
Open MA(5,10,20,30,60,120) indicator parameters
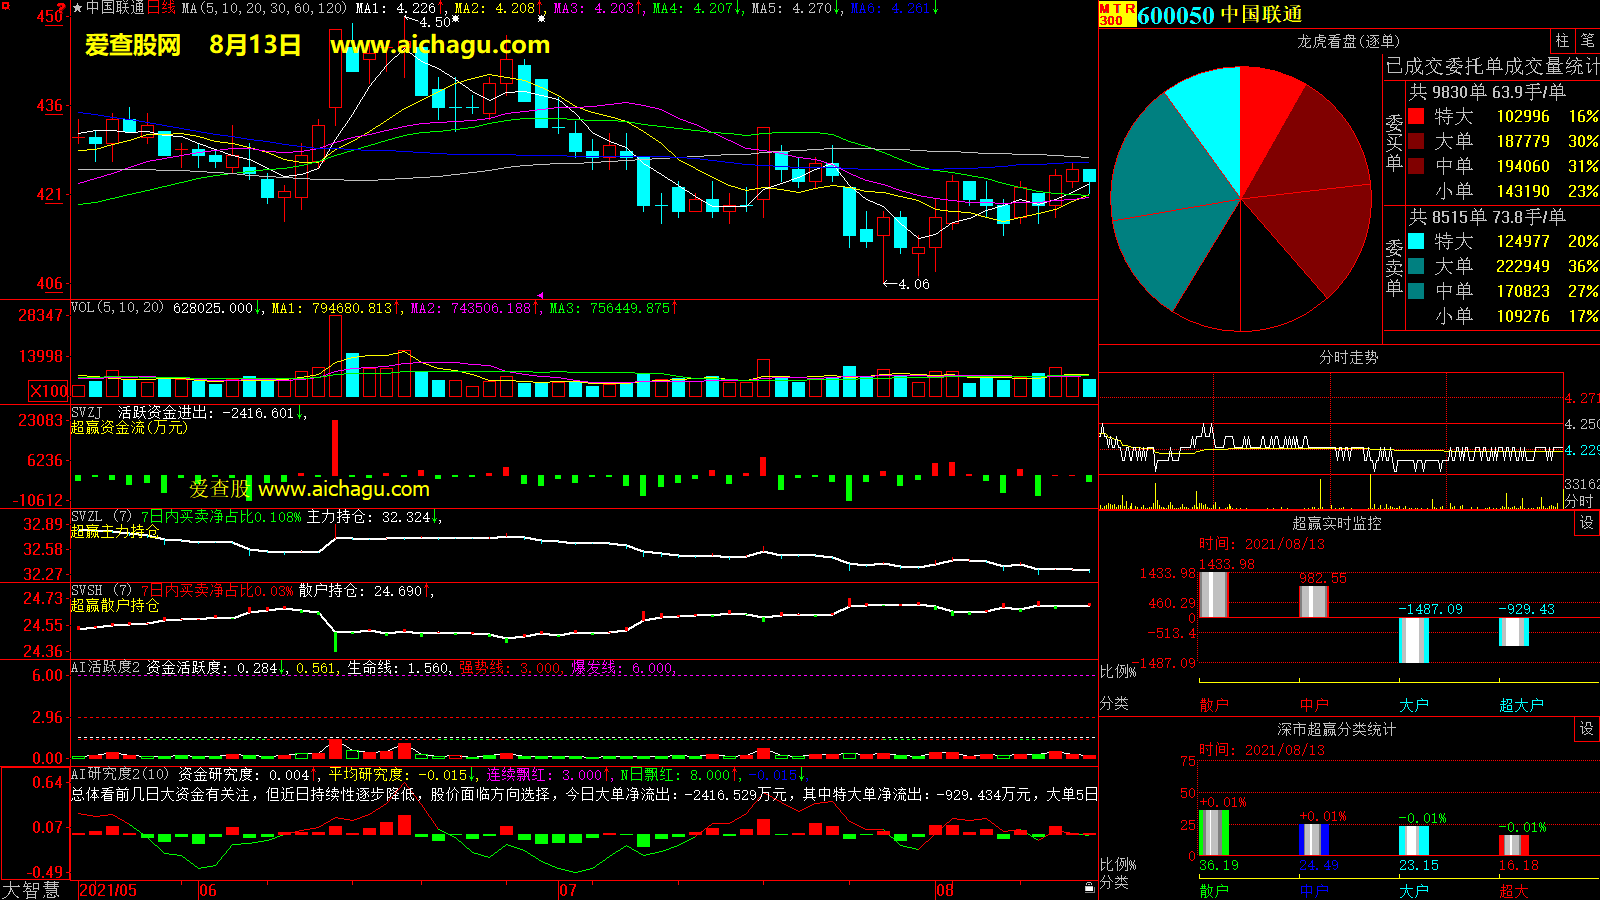(x=264, y=8)
